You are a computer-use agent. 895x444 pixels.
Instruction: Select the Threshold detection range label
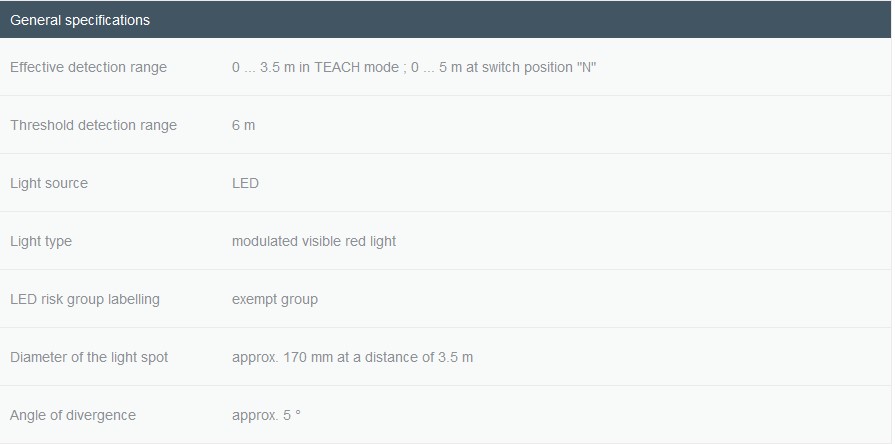click(94, 126)
